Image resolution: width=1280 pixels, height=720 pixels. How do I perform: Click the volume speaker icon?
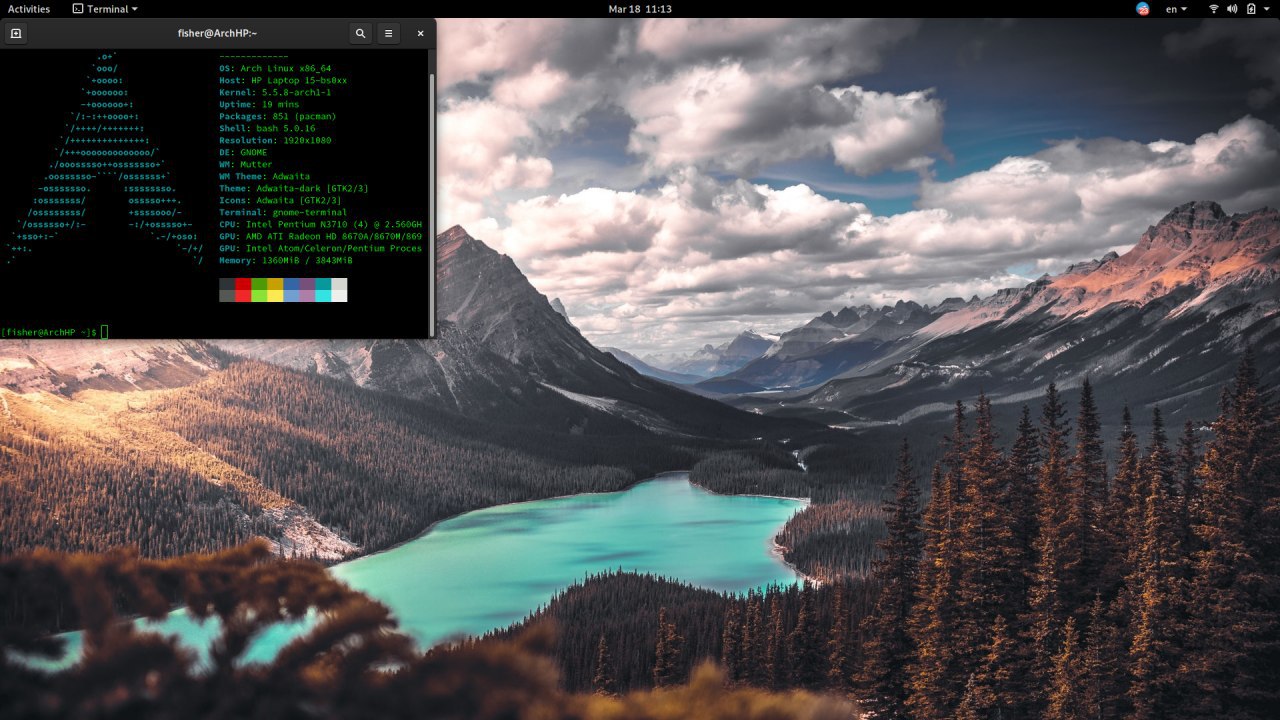coord(1232,9)
